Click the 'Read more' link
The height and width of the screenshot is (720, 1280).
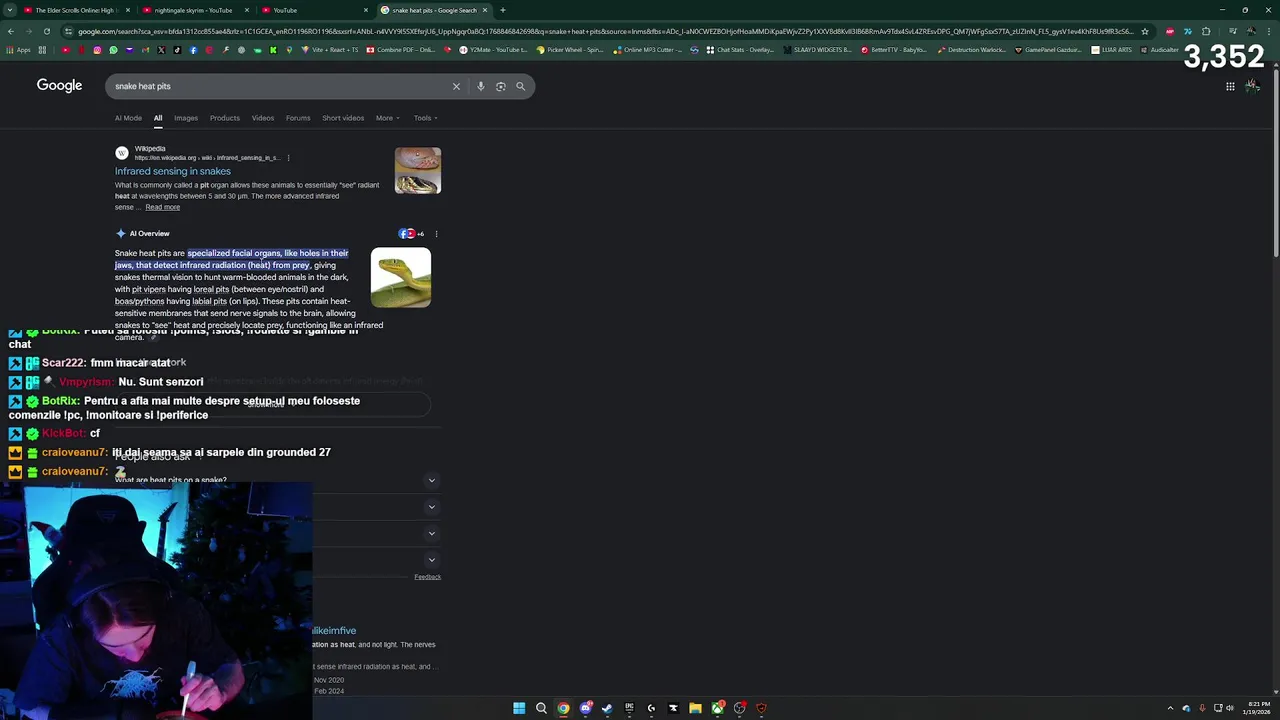tap(163, 207)
